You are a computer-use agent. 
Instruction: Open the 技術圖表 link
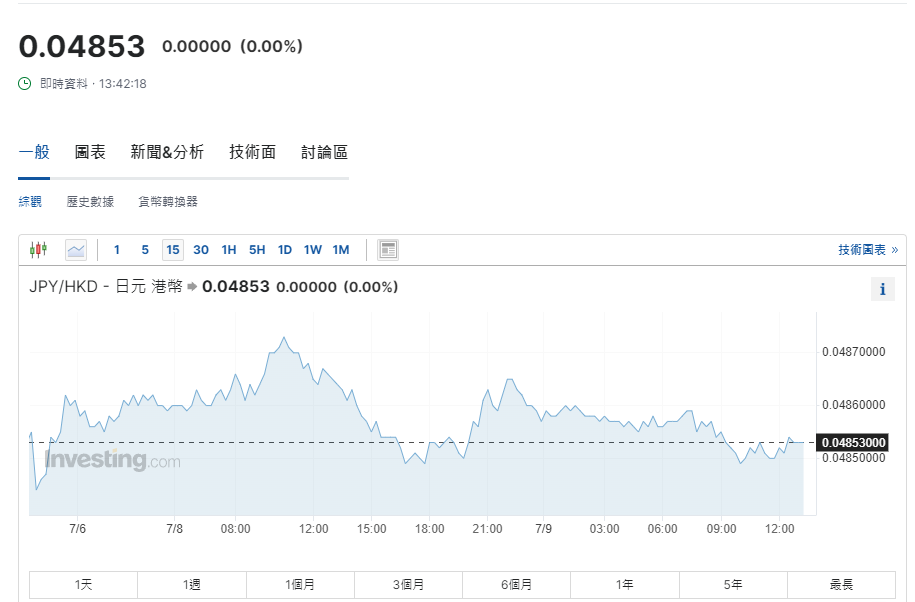[867, 249]
